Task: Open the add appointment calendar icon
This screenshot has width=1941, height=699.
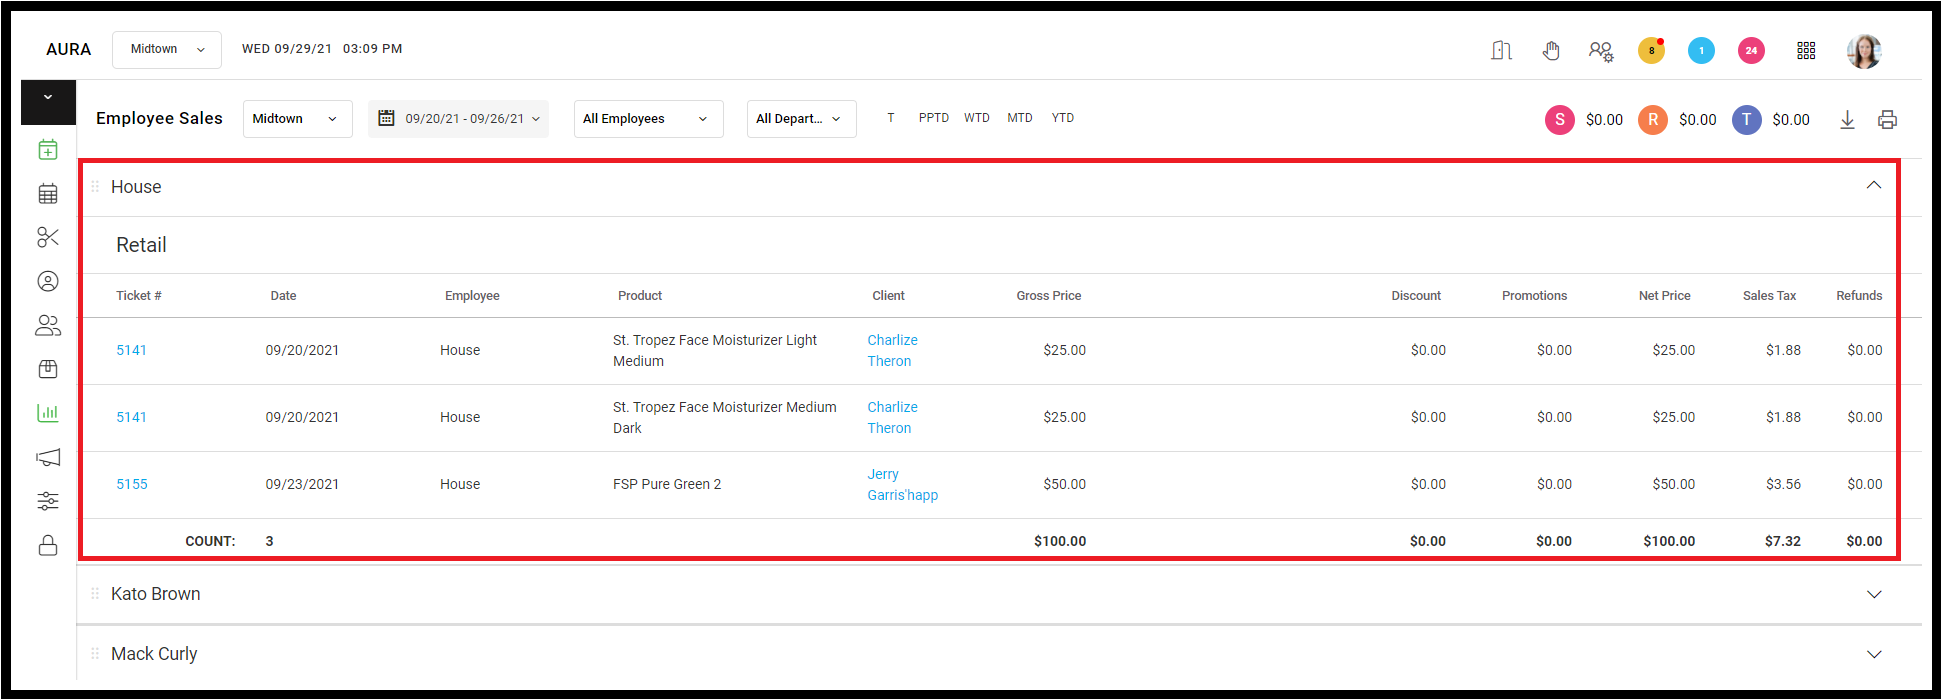Action: [48, 150]
